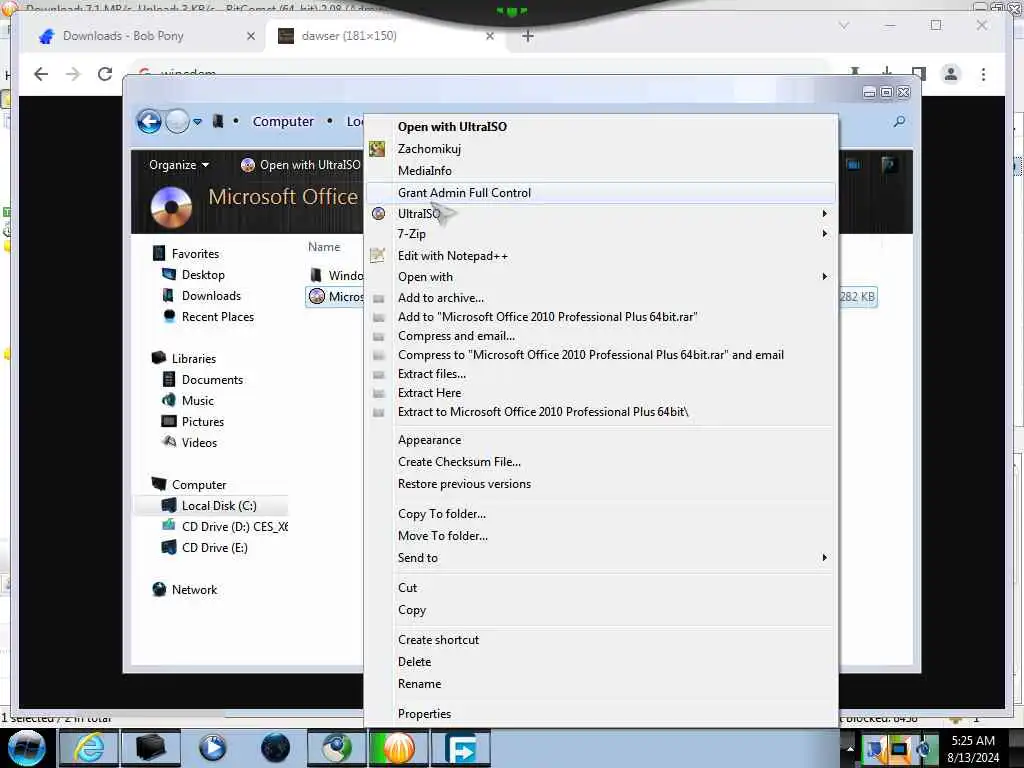Image resolution: width=1024 pixels, height=768 pixels.
Task: Open Recent Places in the sidebar
Action: tap(217, 317)
